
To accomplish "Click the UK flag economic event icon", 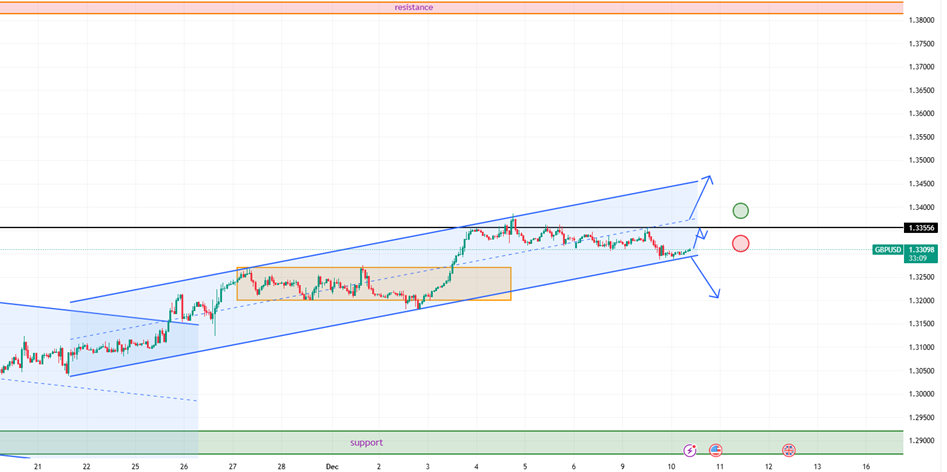I will coord(789,451).
